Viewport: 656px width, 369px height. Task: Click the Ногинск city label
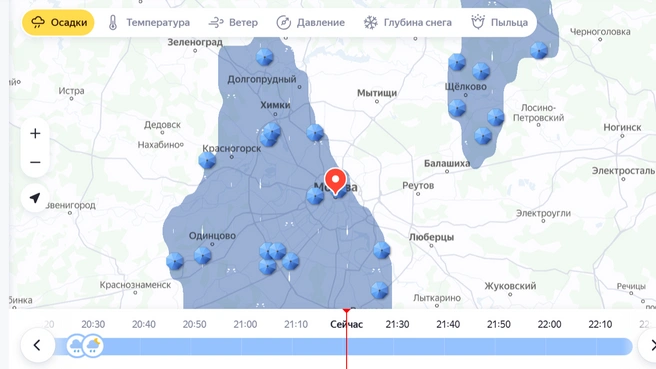[x=622, y=127]
